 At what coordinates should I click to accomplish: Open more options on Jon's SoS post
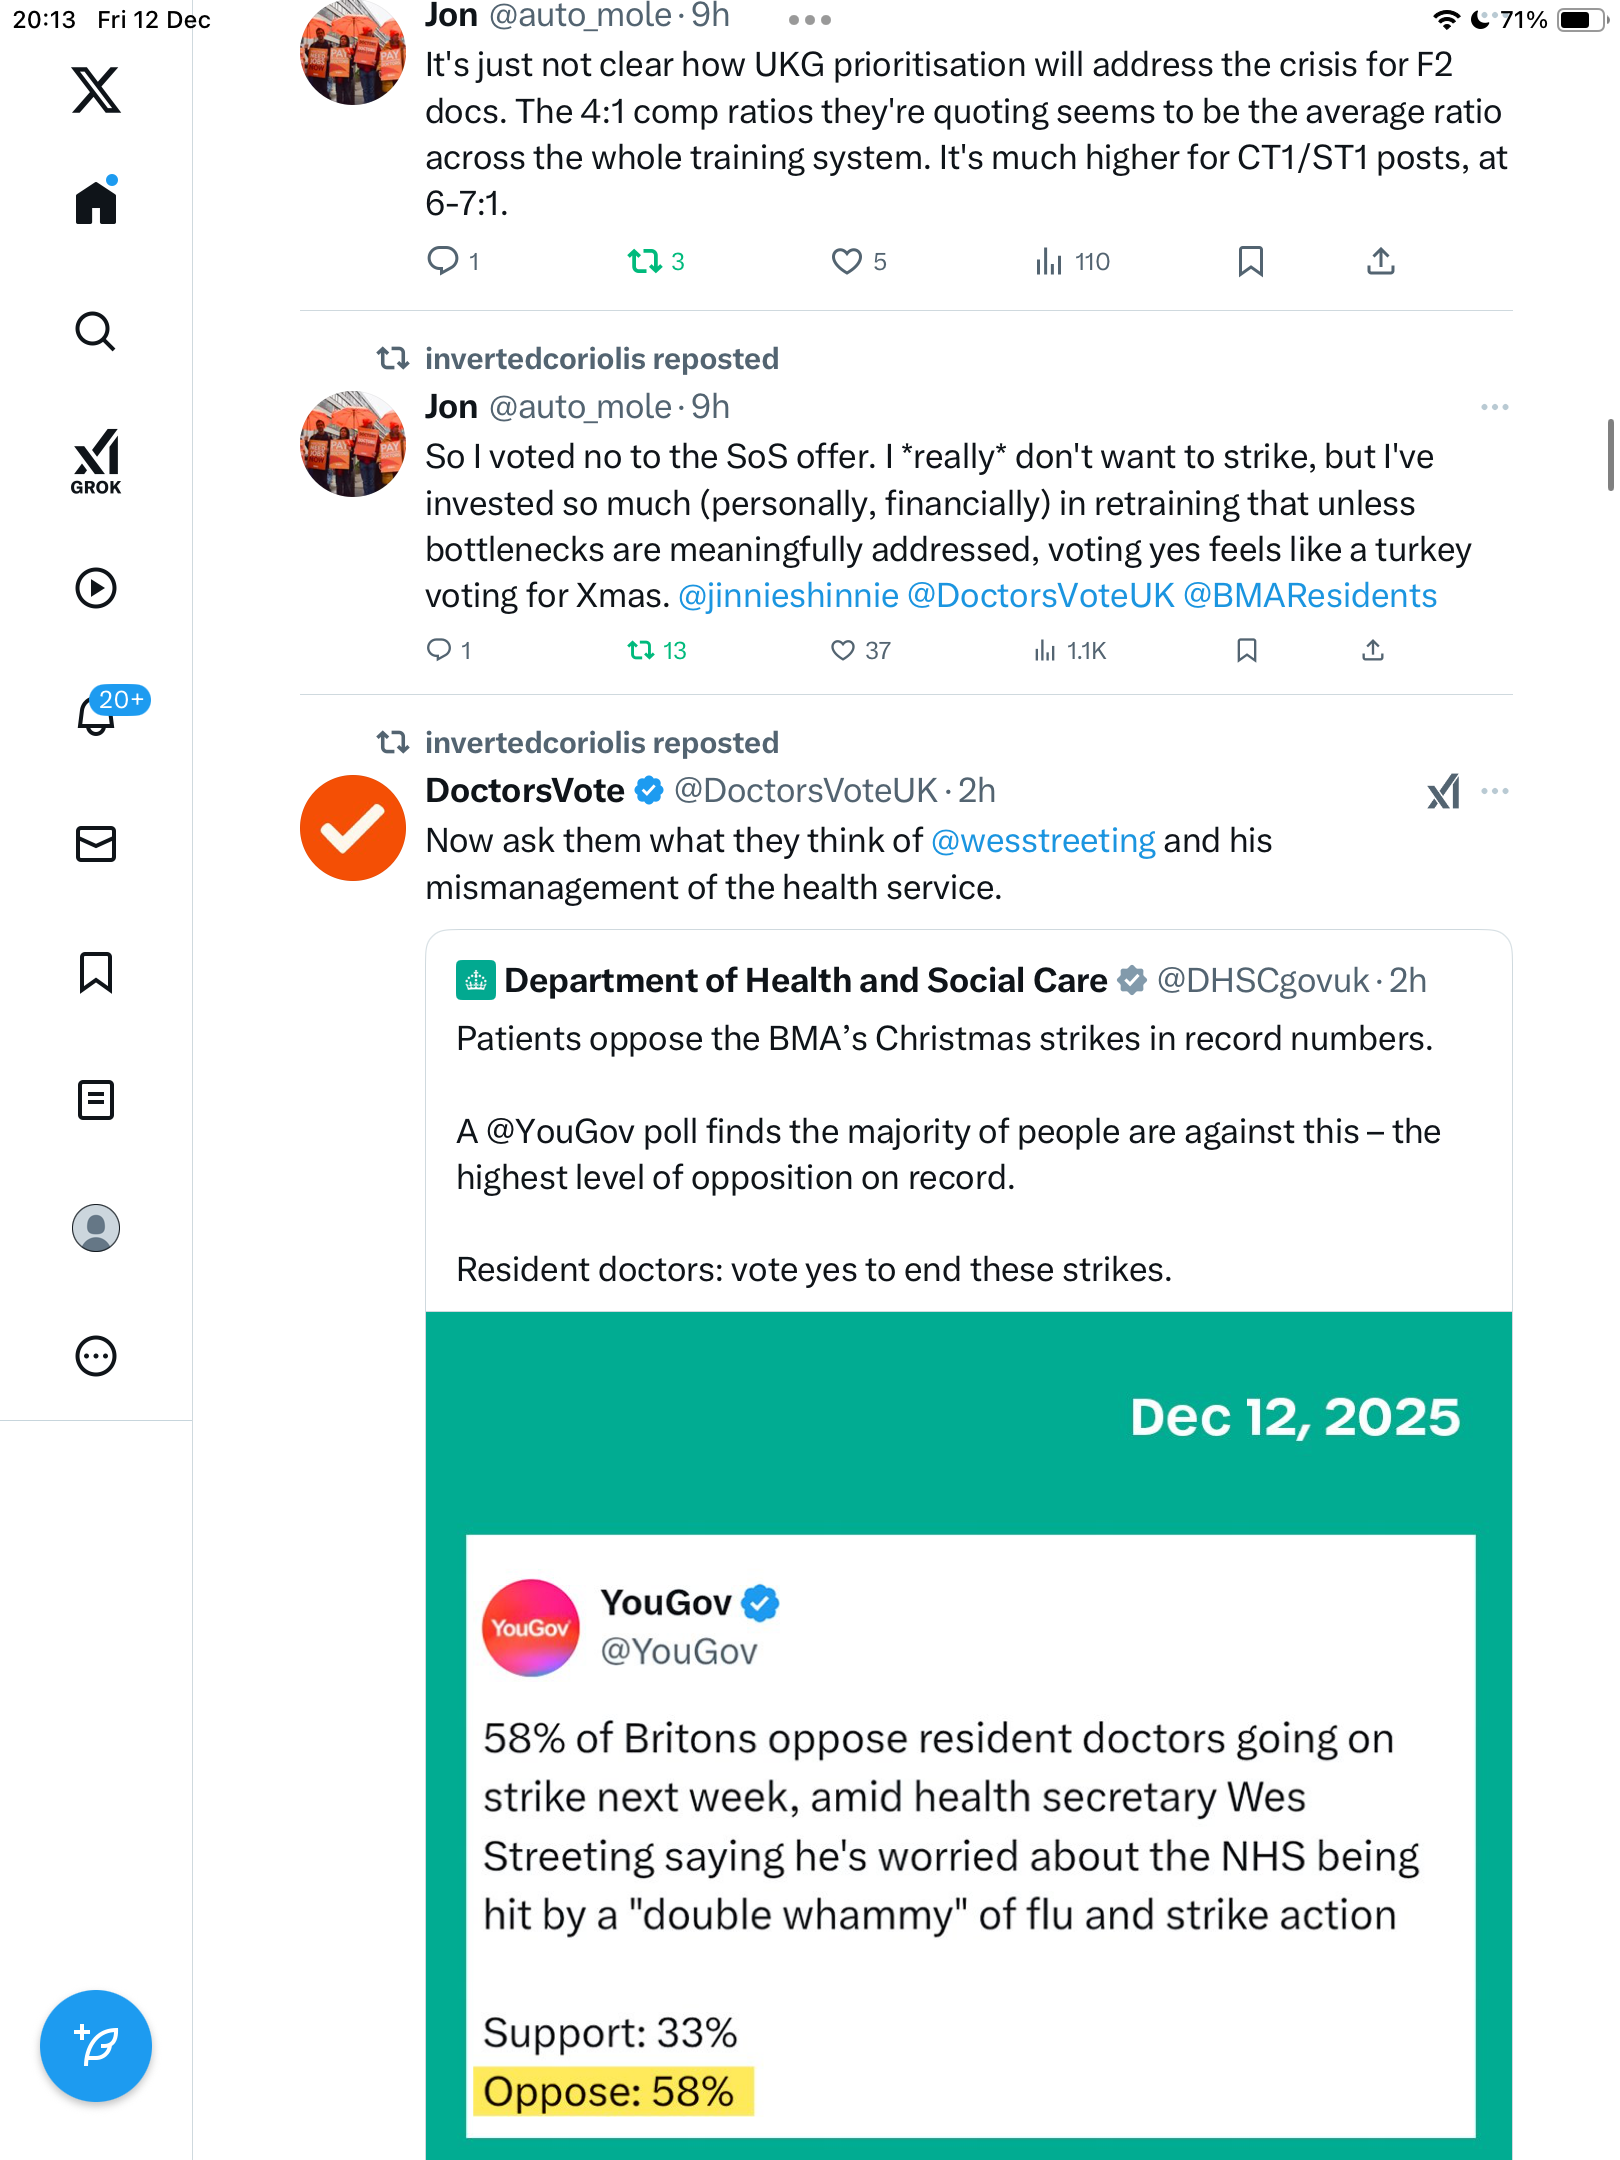point(1495,408)
